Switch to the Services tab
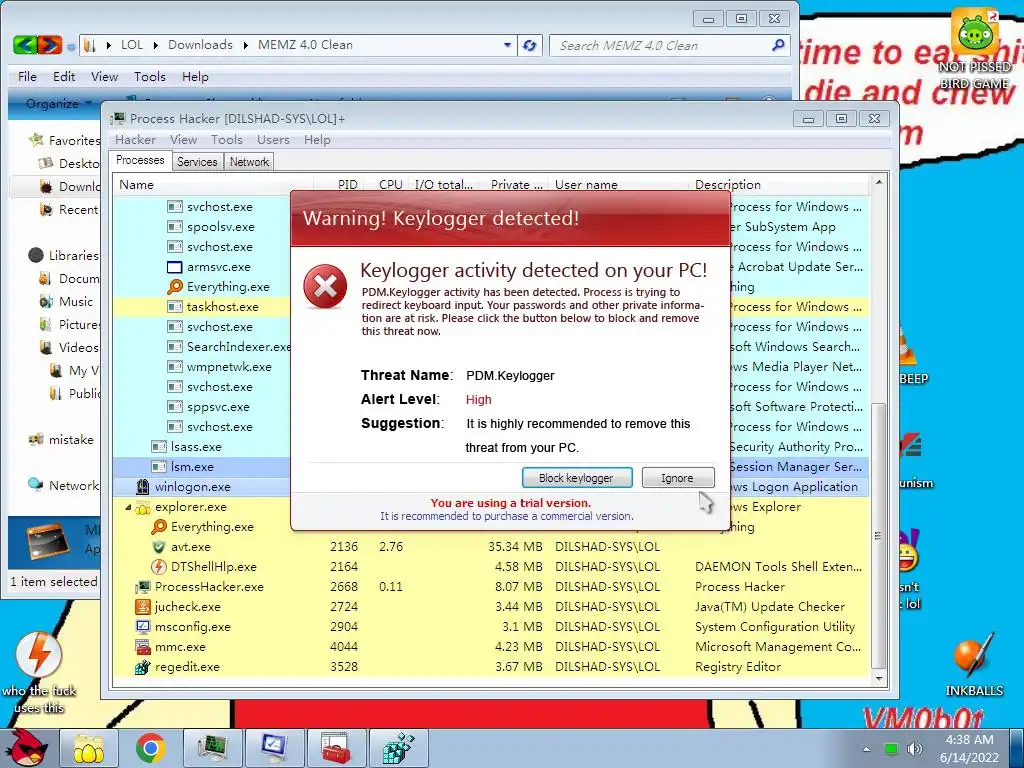Image resolution: width=1024 pixels, height=768 pixels. (x=197, y=162)
